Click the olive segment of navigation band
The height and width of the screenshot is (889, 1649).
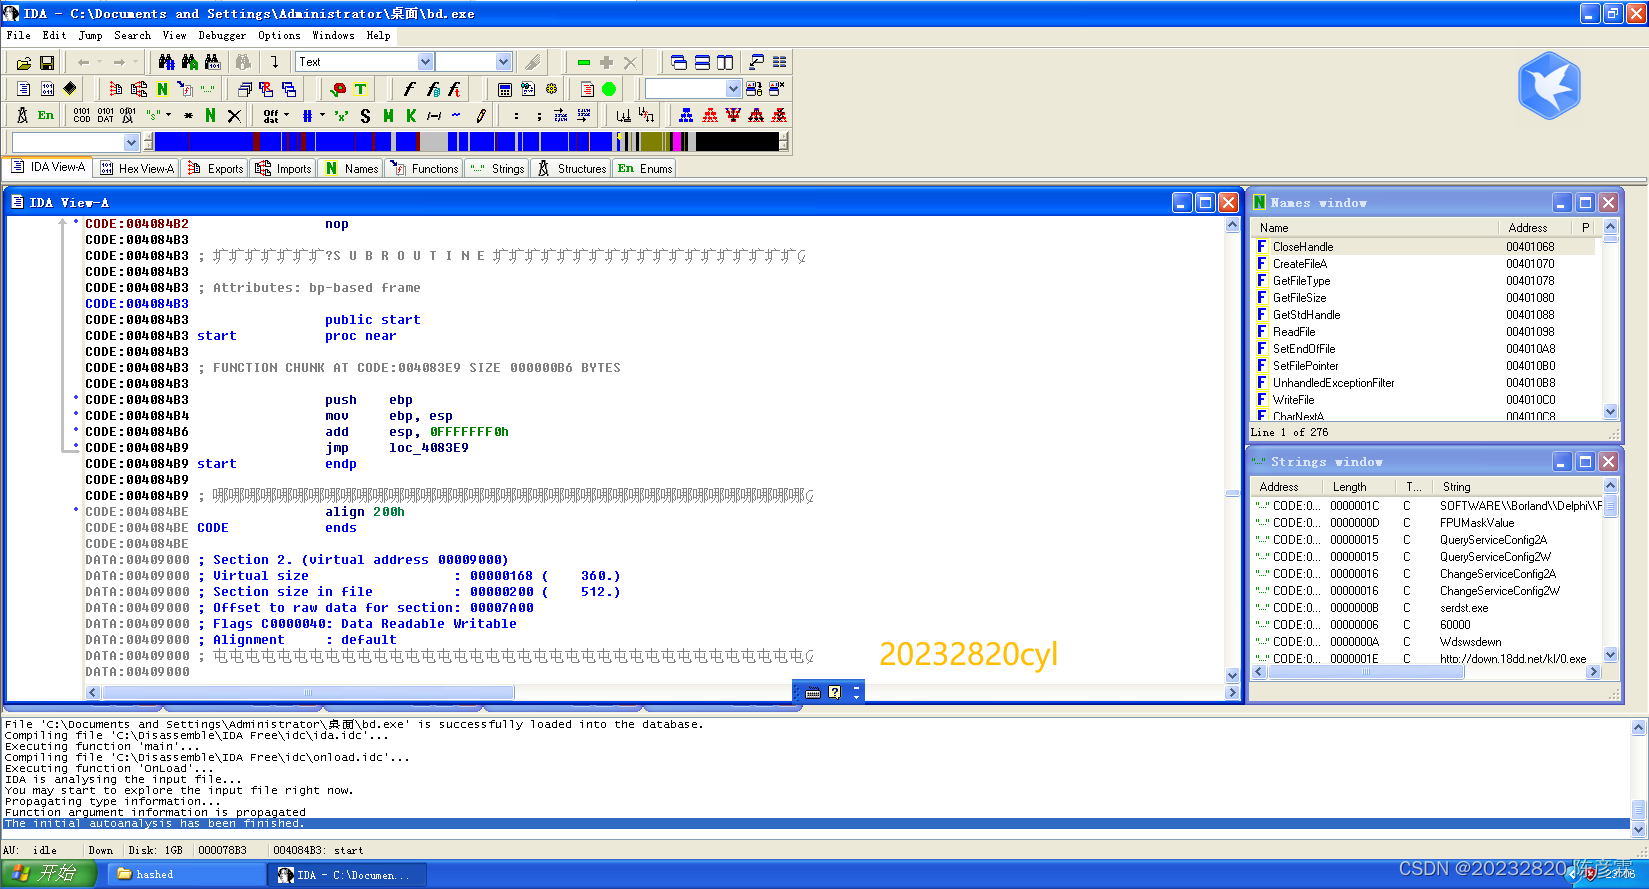651,142
